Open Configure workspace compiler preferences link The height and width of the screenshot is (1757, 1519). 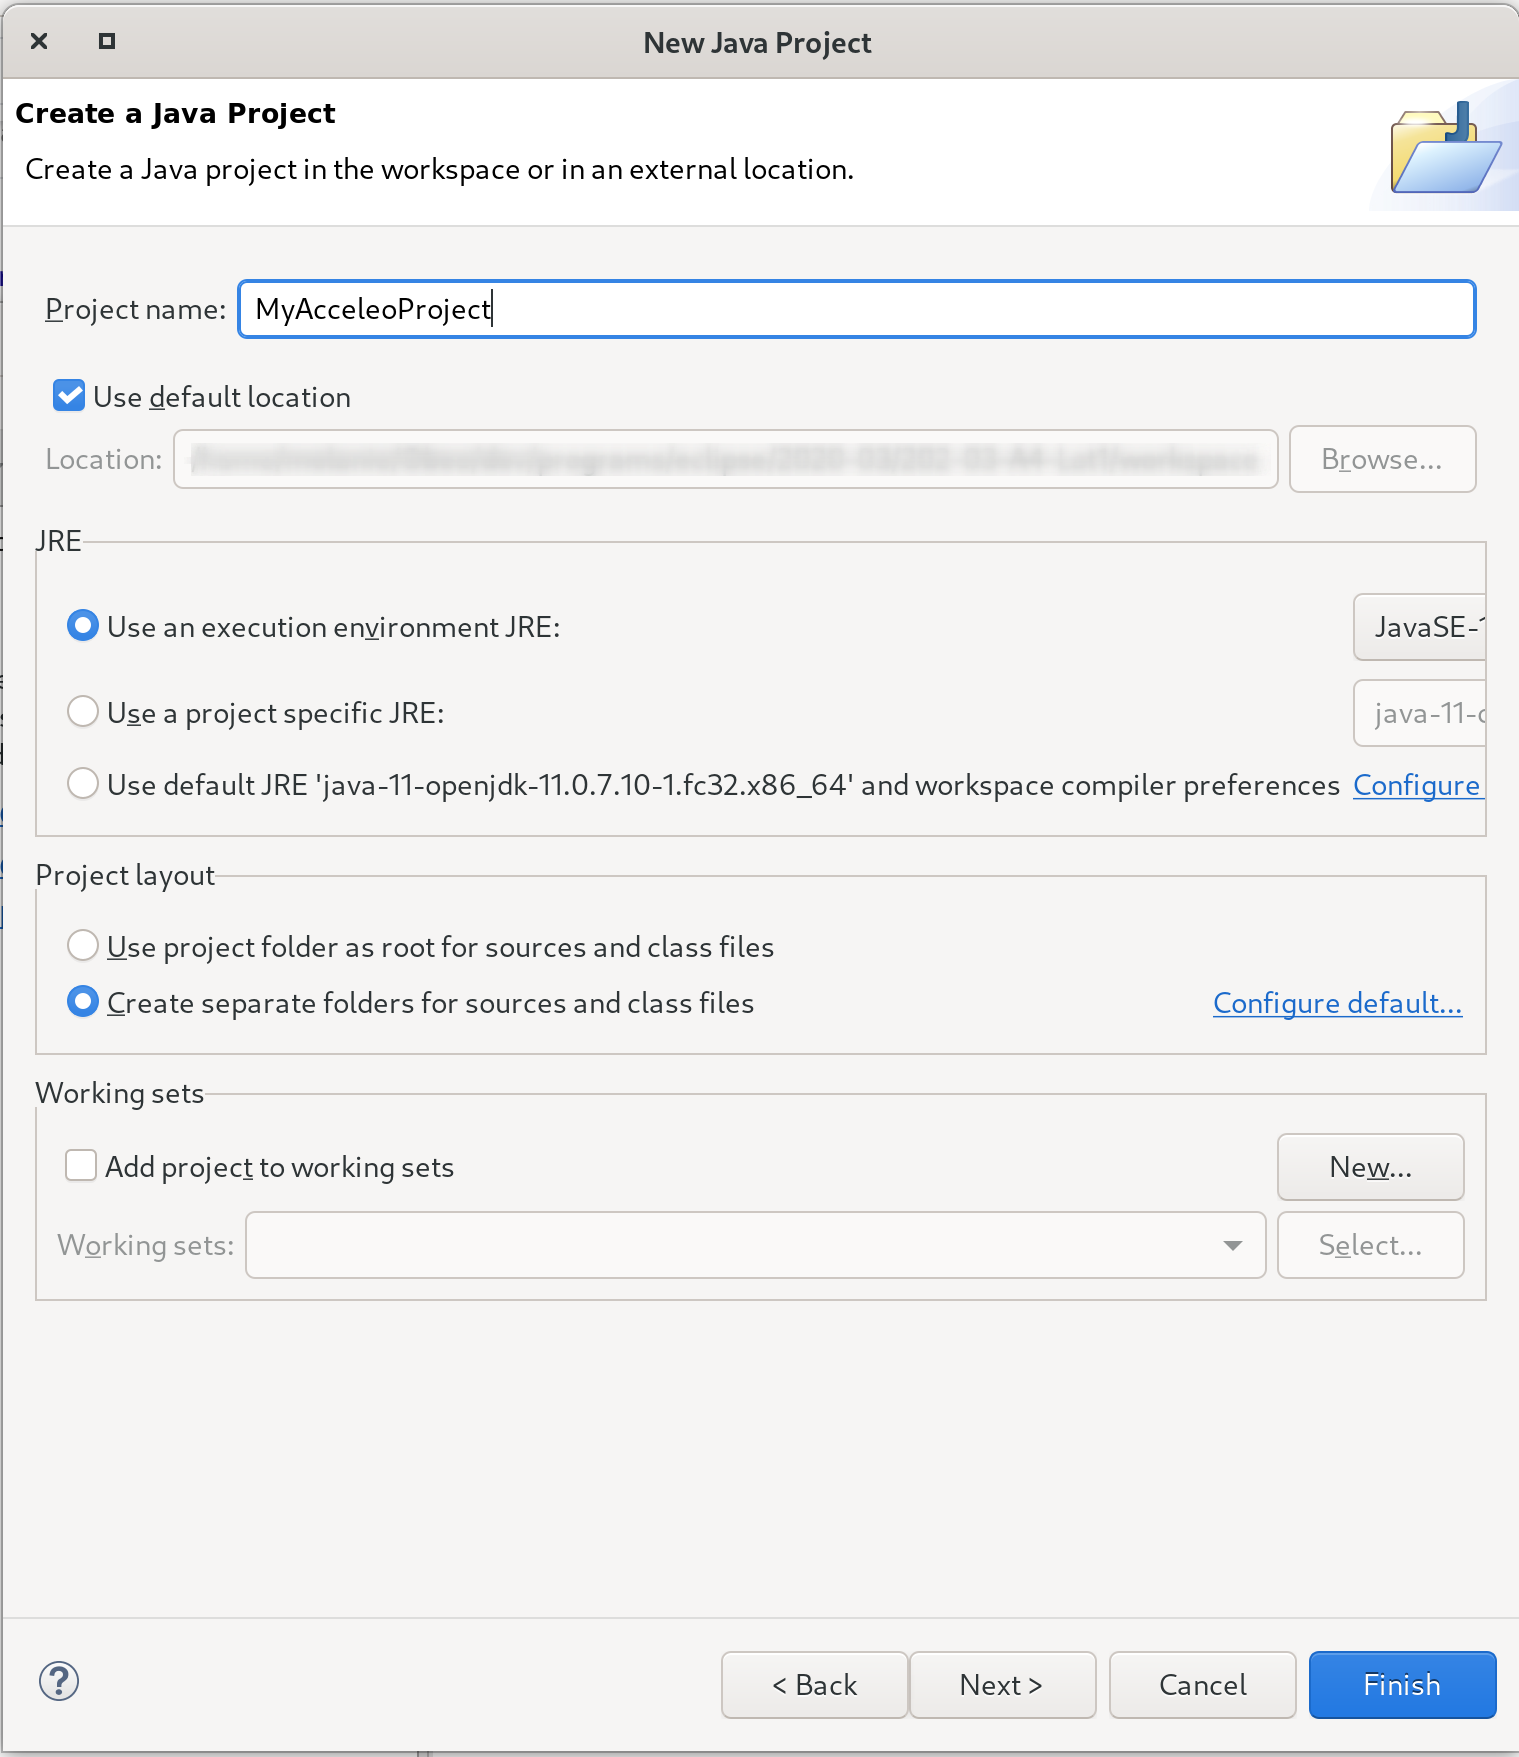pyautogui.click(x=1416, y=785)
